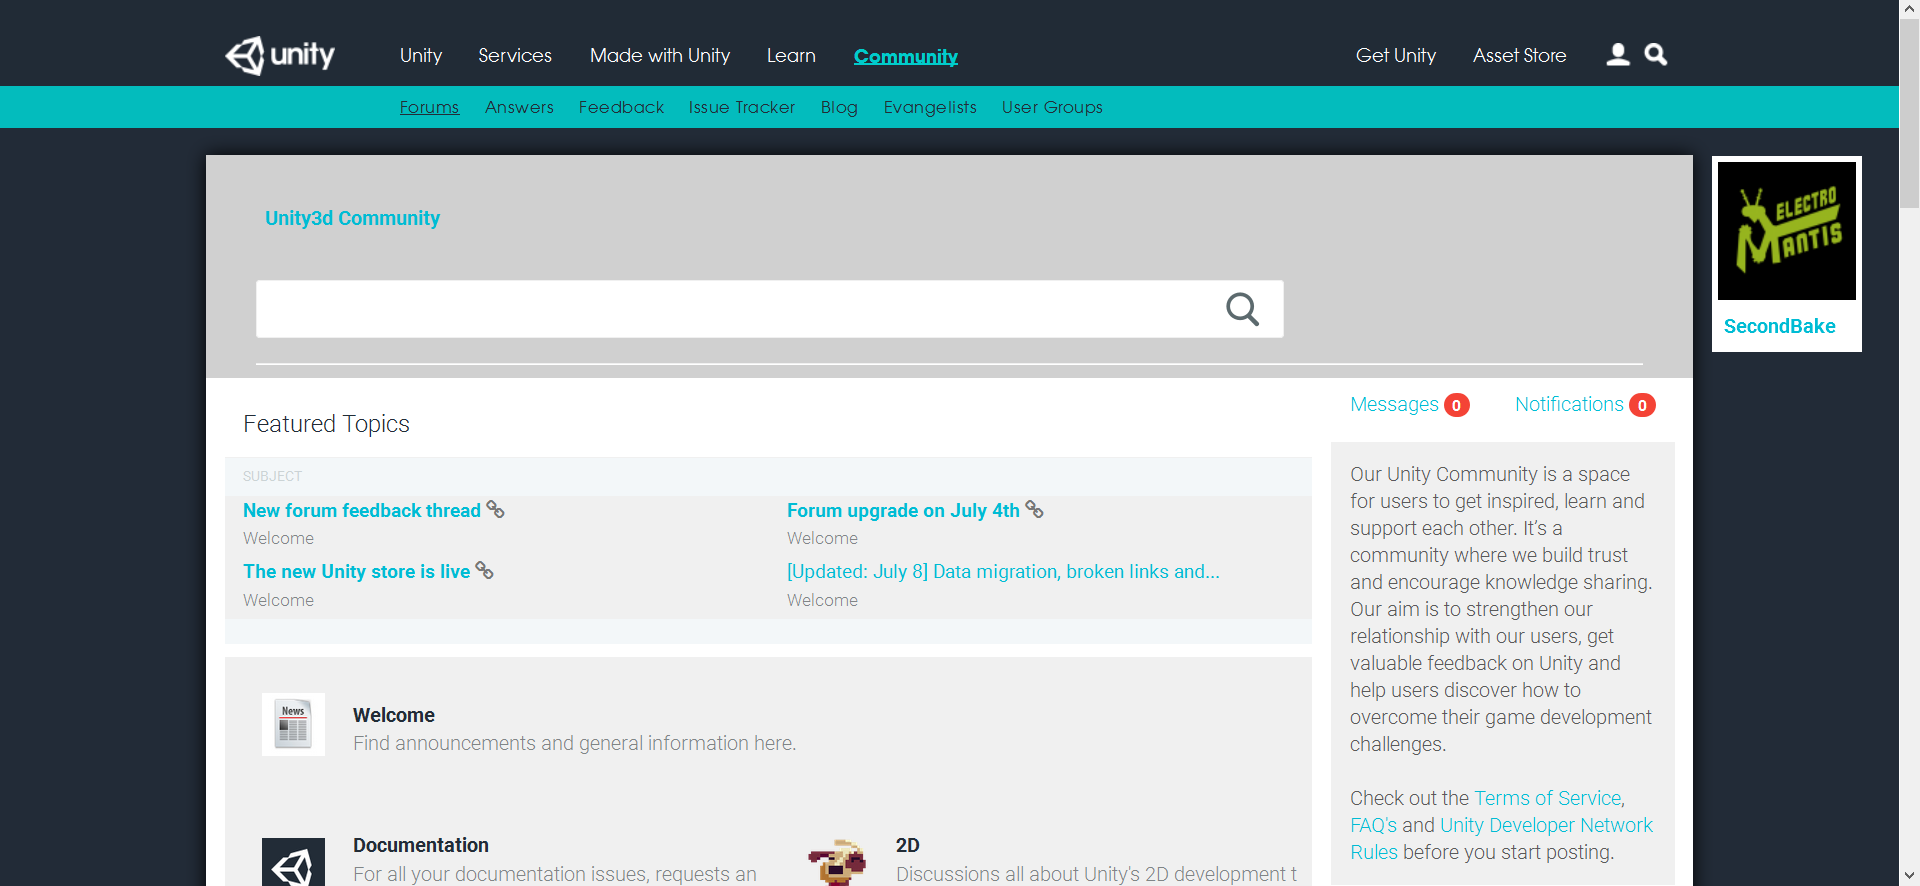This screenshot has width=1920, height=886.
Task: Open the user account icon
Action: coord(1618,54)
